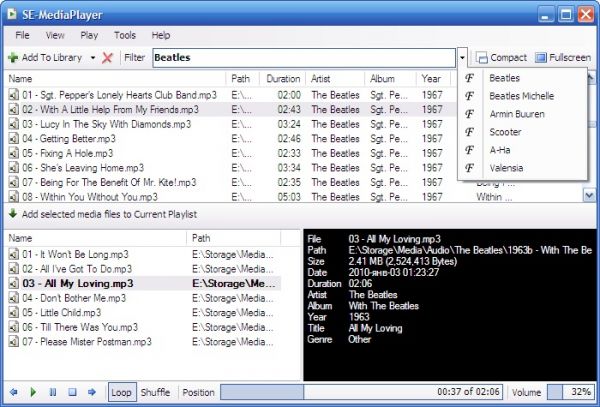Image resolution: width=600 pixels, height=407 pixels.
Task: Toggle Shuffle playback mode
Action: point(155,393)
